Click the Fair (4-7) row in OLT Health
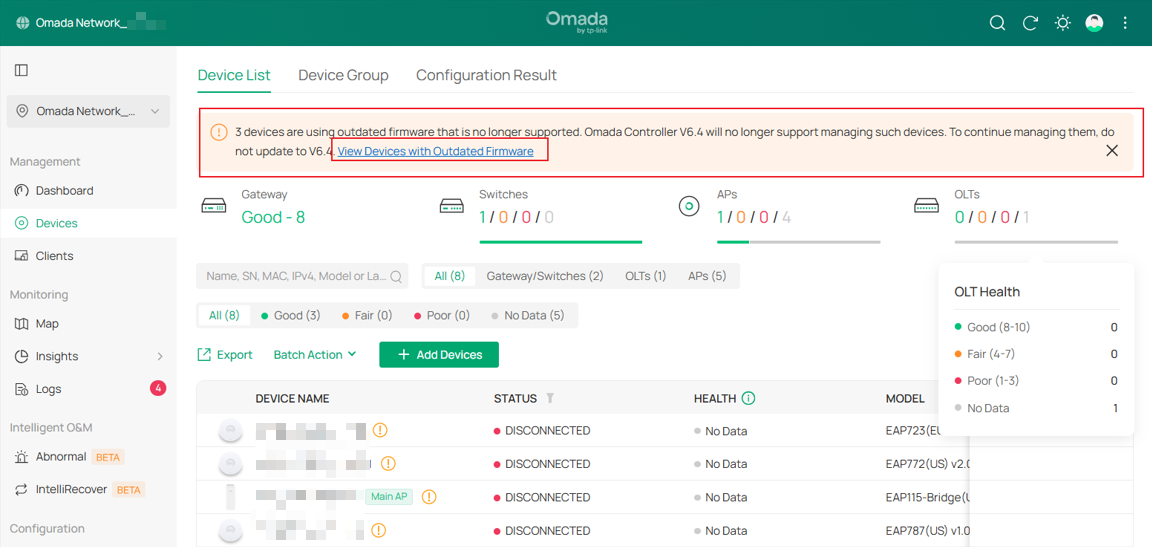 click(x=1036, y=354)
